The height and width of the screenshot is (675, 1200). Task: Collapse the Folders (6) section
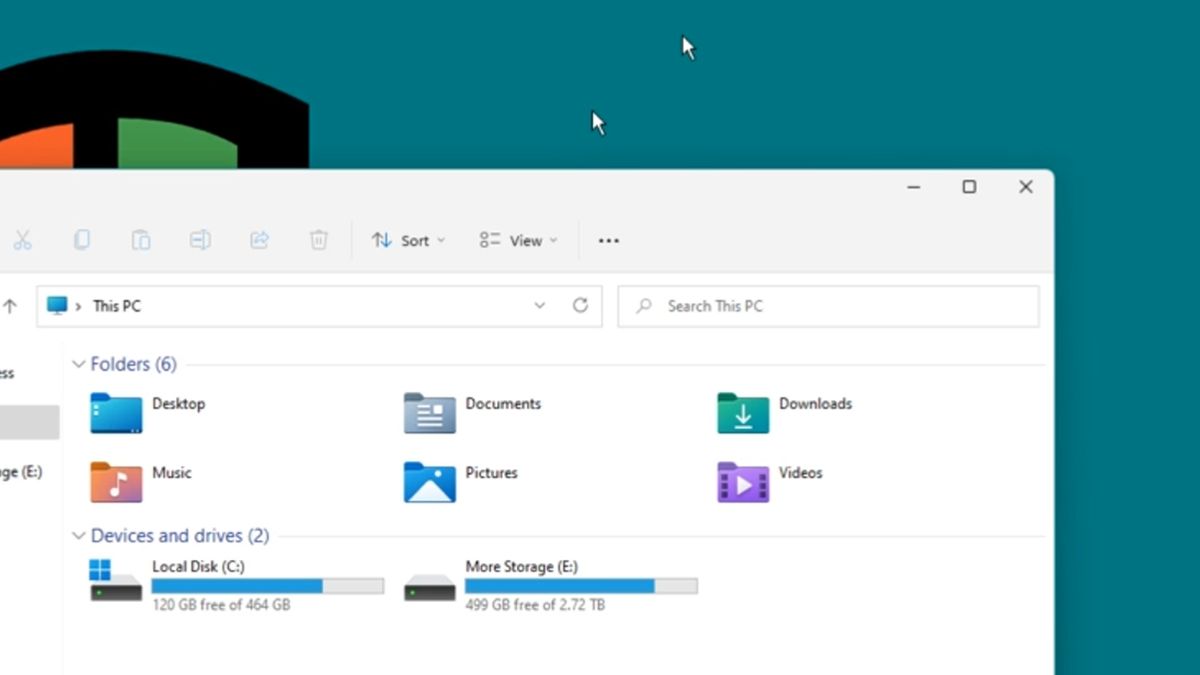click(78, 364)
